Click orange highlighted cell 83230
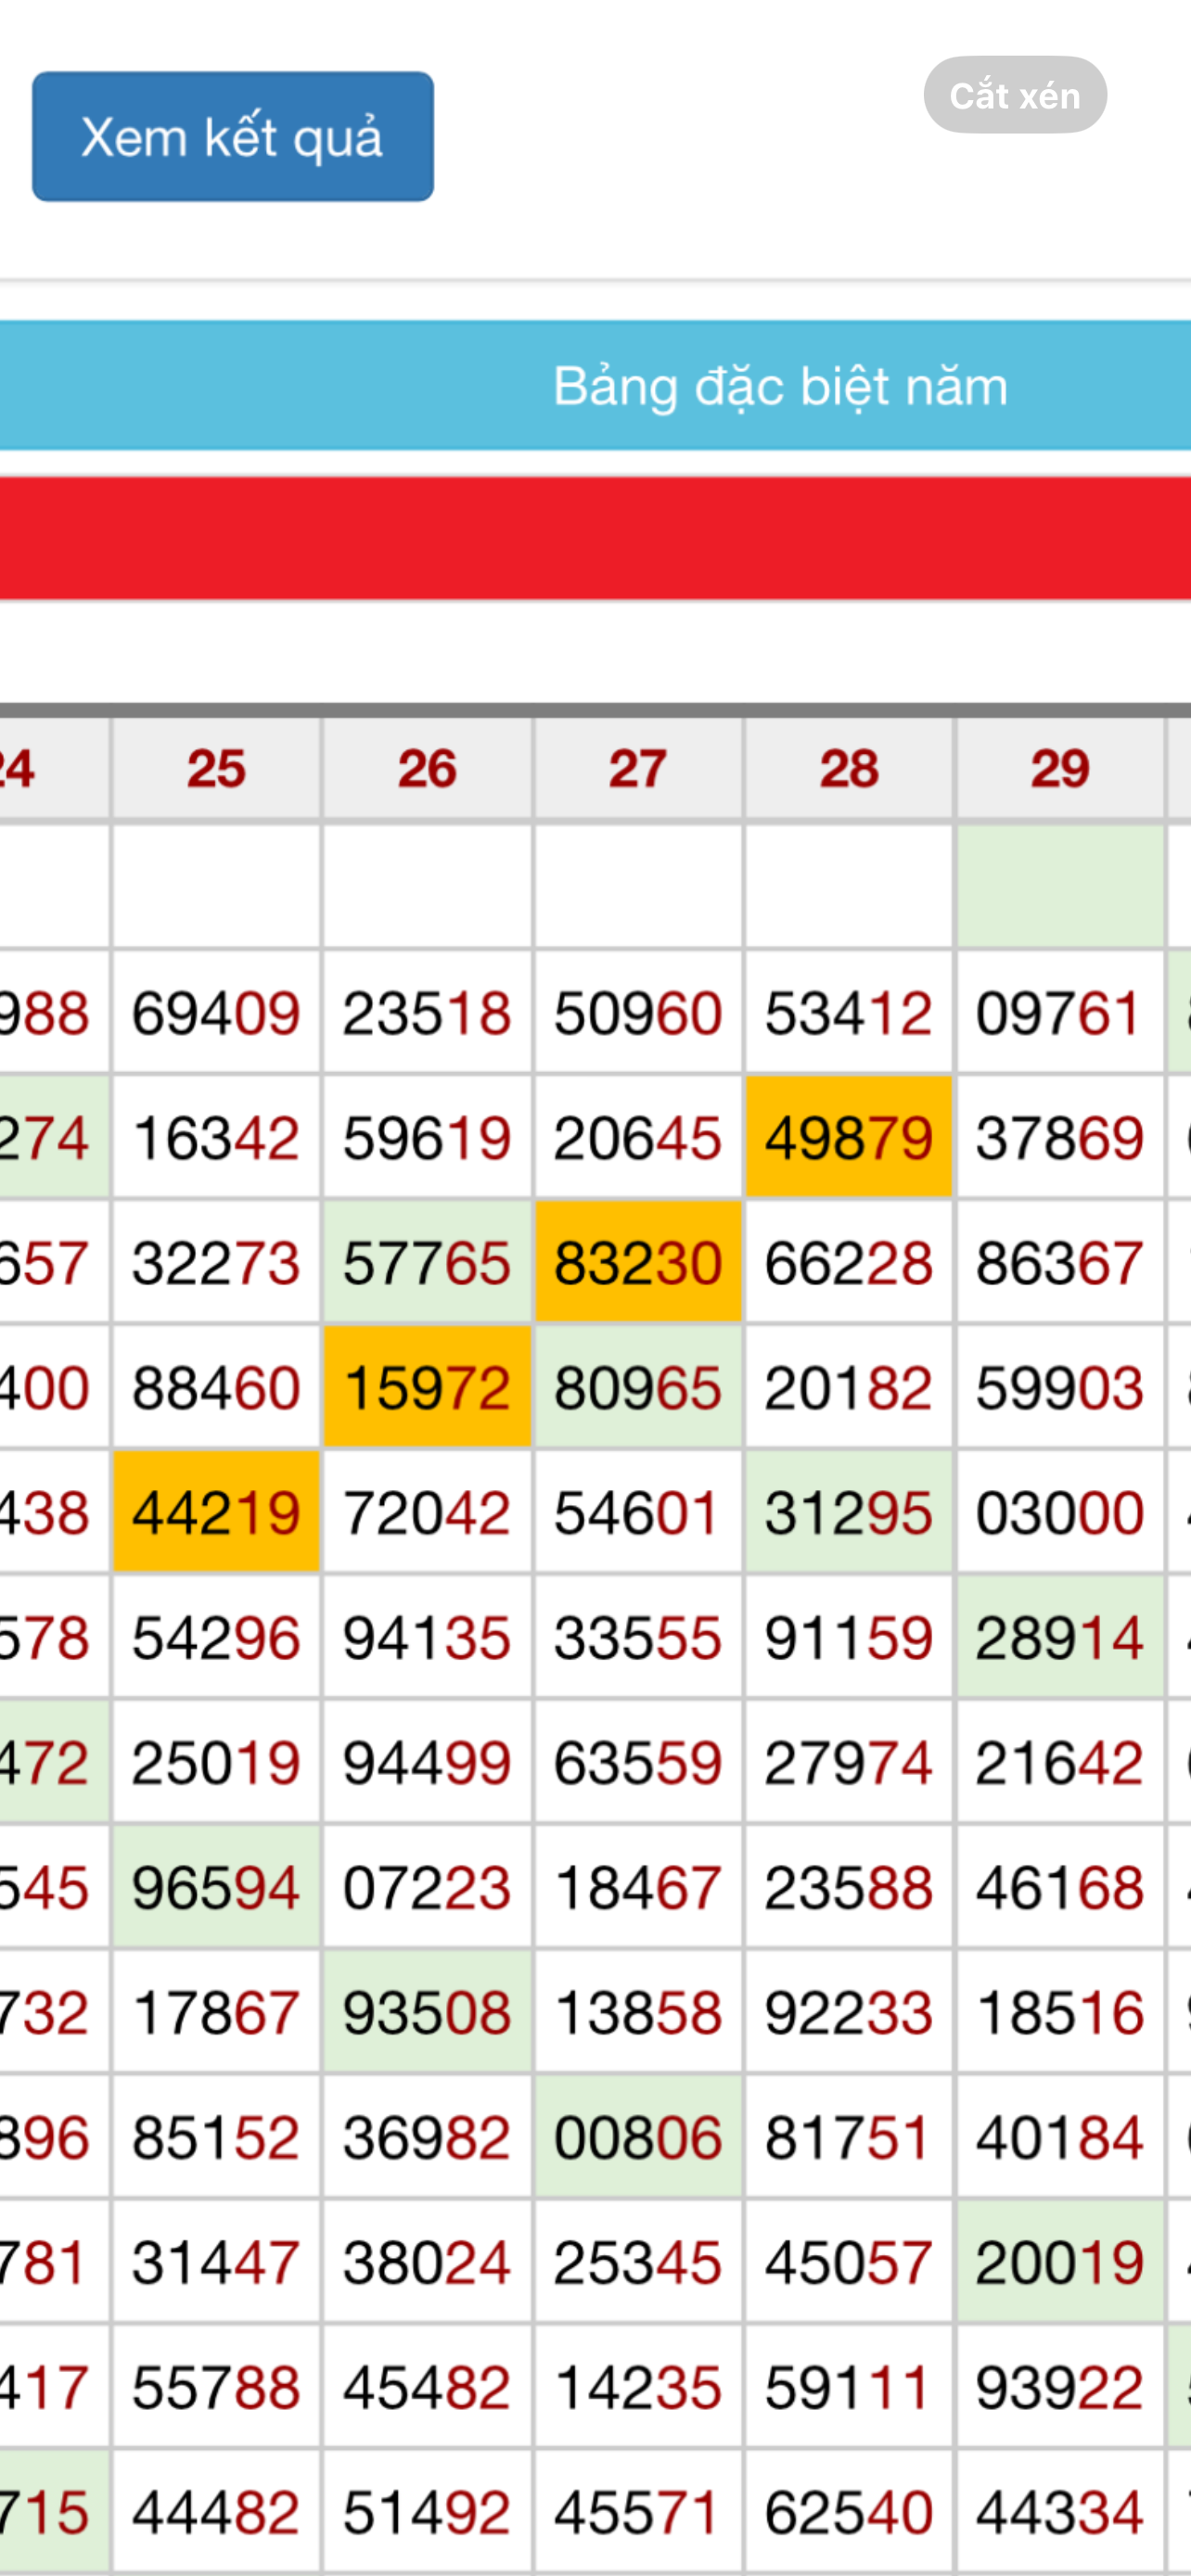This screenshot has height=2576, width=1191. coord(638,1262)
